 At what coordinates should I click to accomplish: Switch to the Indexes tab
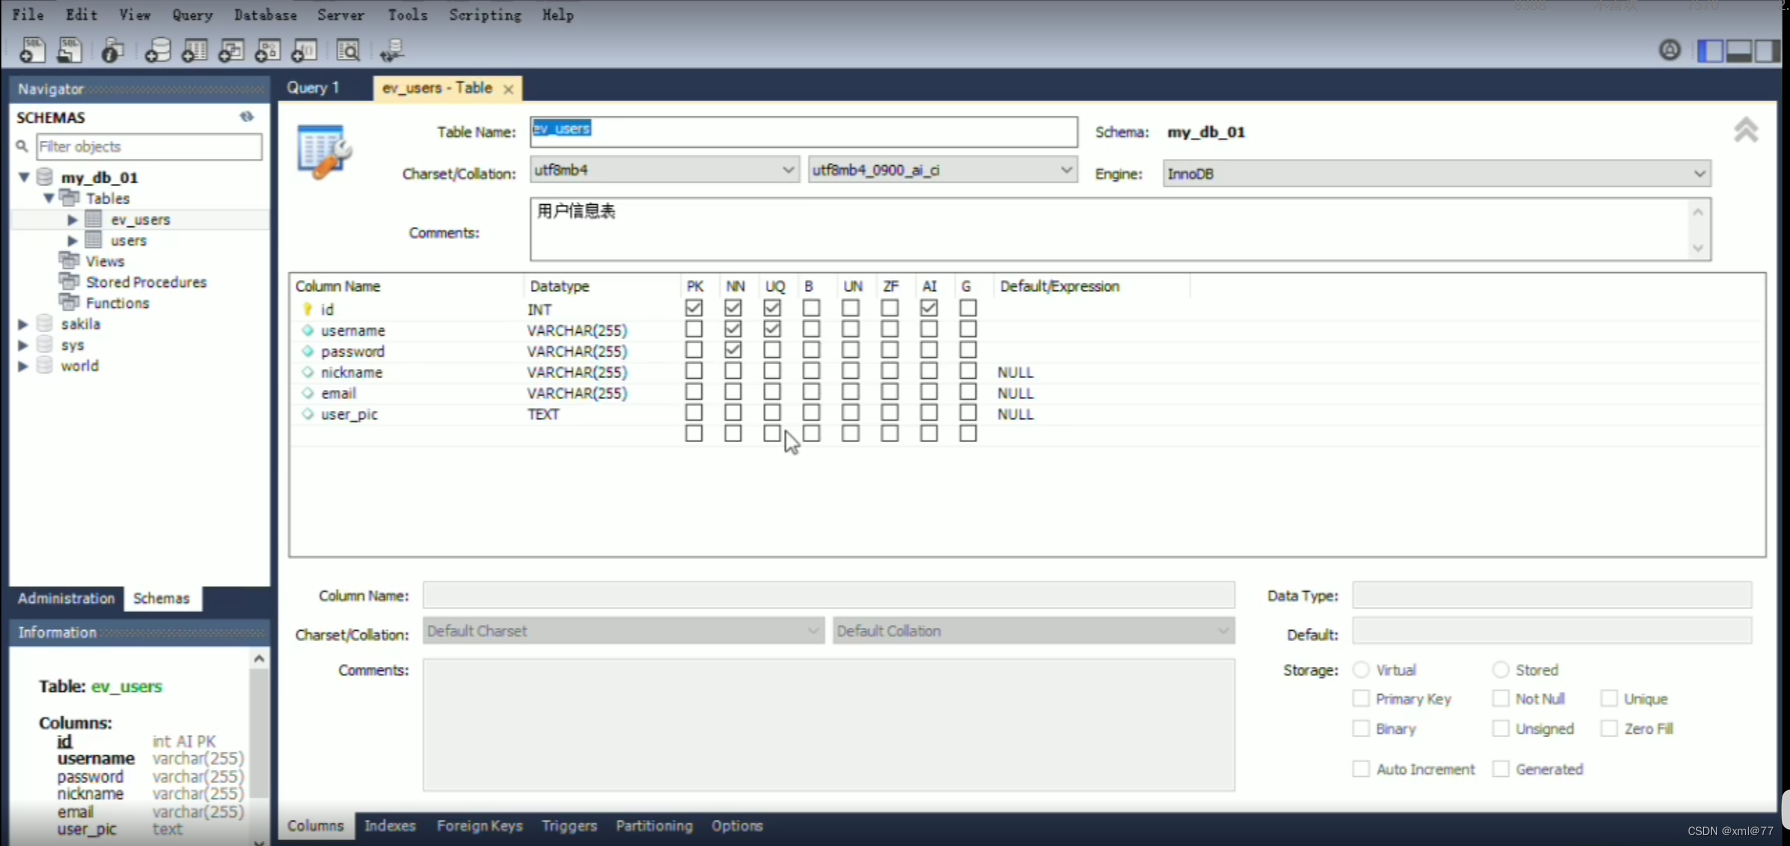pos(390,826)
